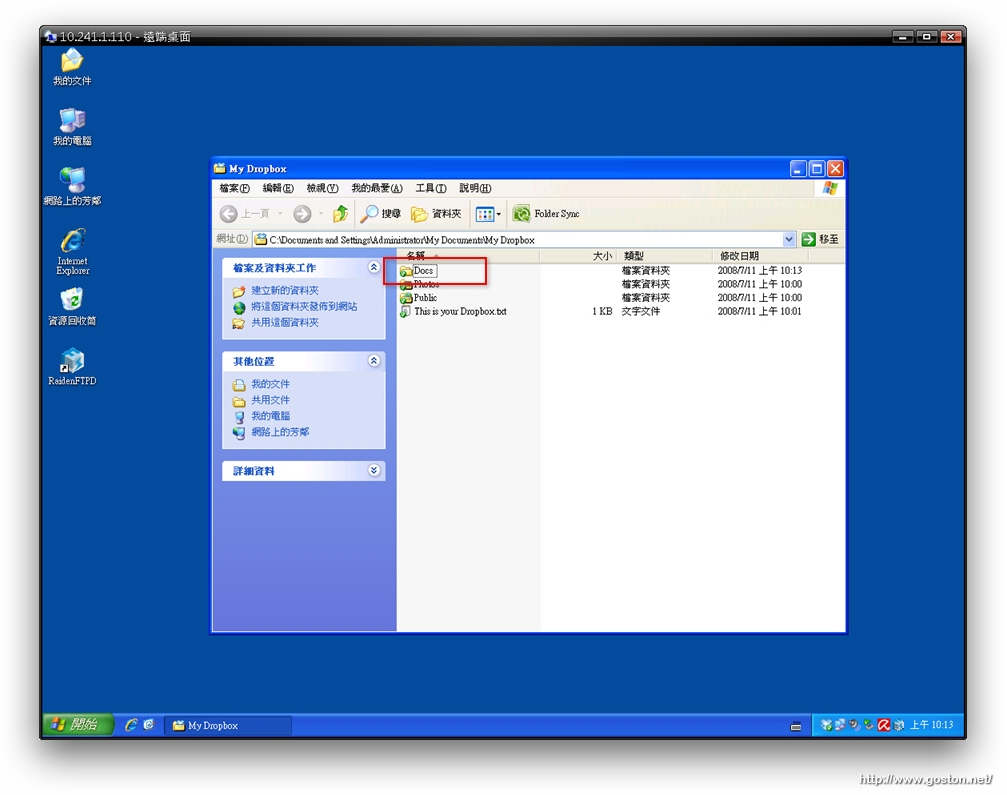The width and height of the screenshot is (1007, 795).
Task: Expand the 詳細資料 panel
Action: coord(373,471)
